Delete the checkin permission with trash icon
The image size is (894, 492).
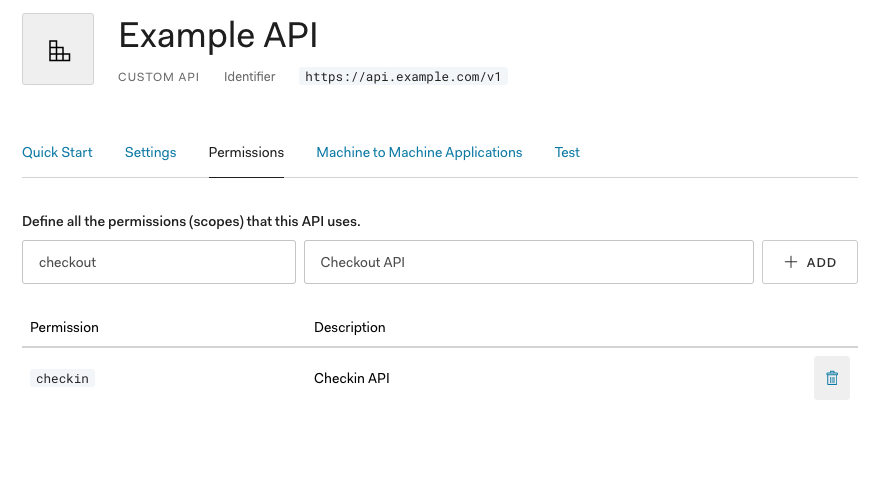click(x=832, y=378)
